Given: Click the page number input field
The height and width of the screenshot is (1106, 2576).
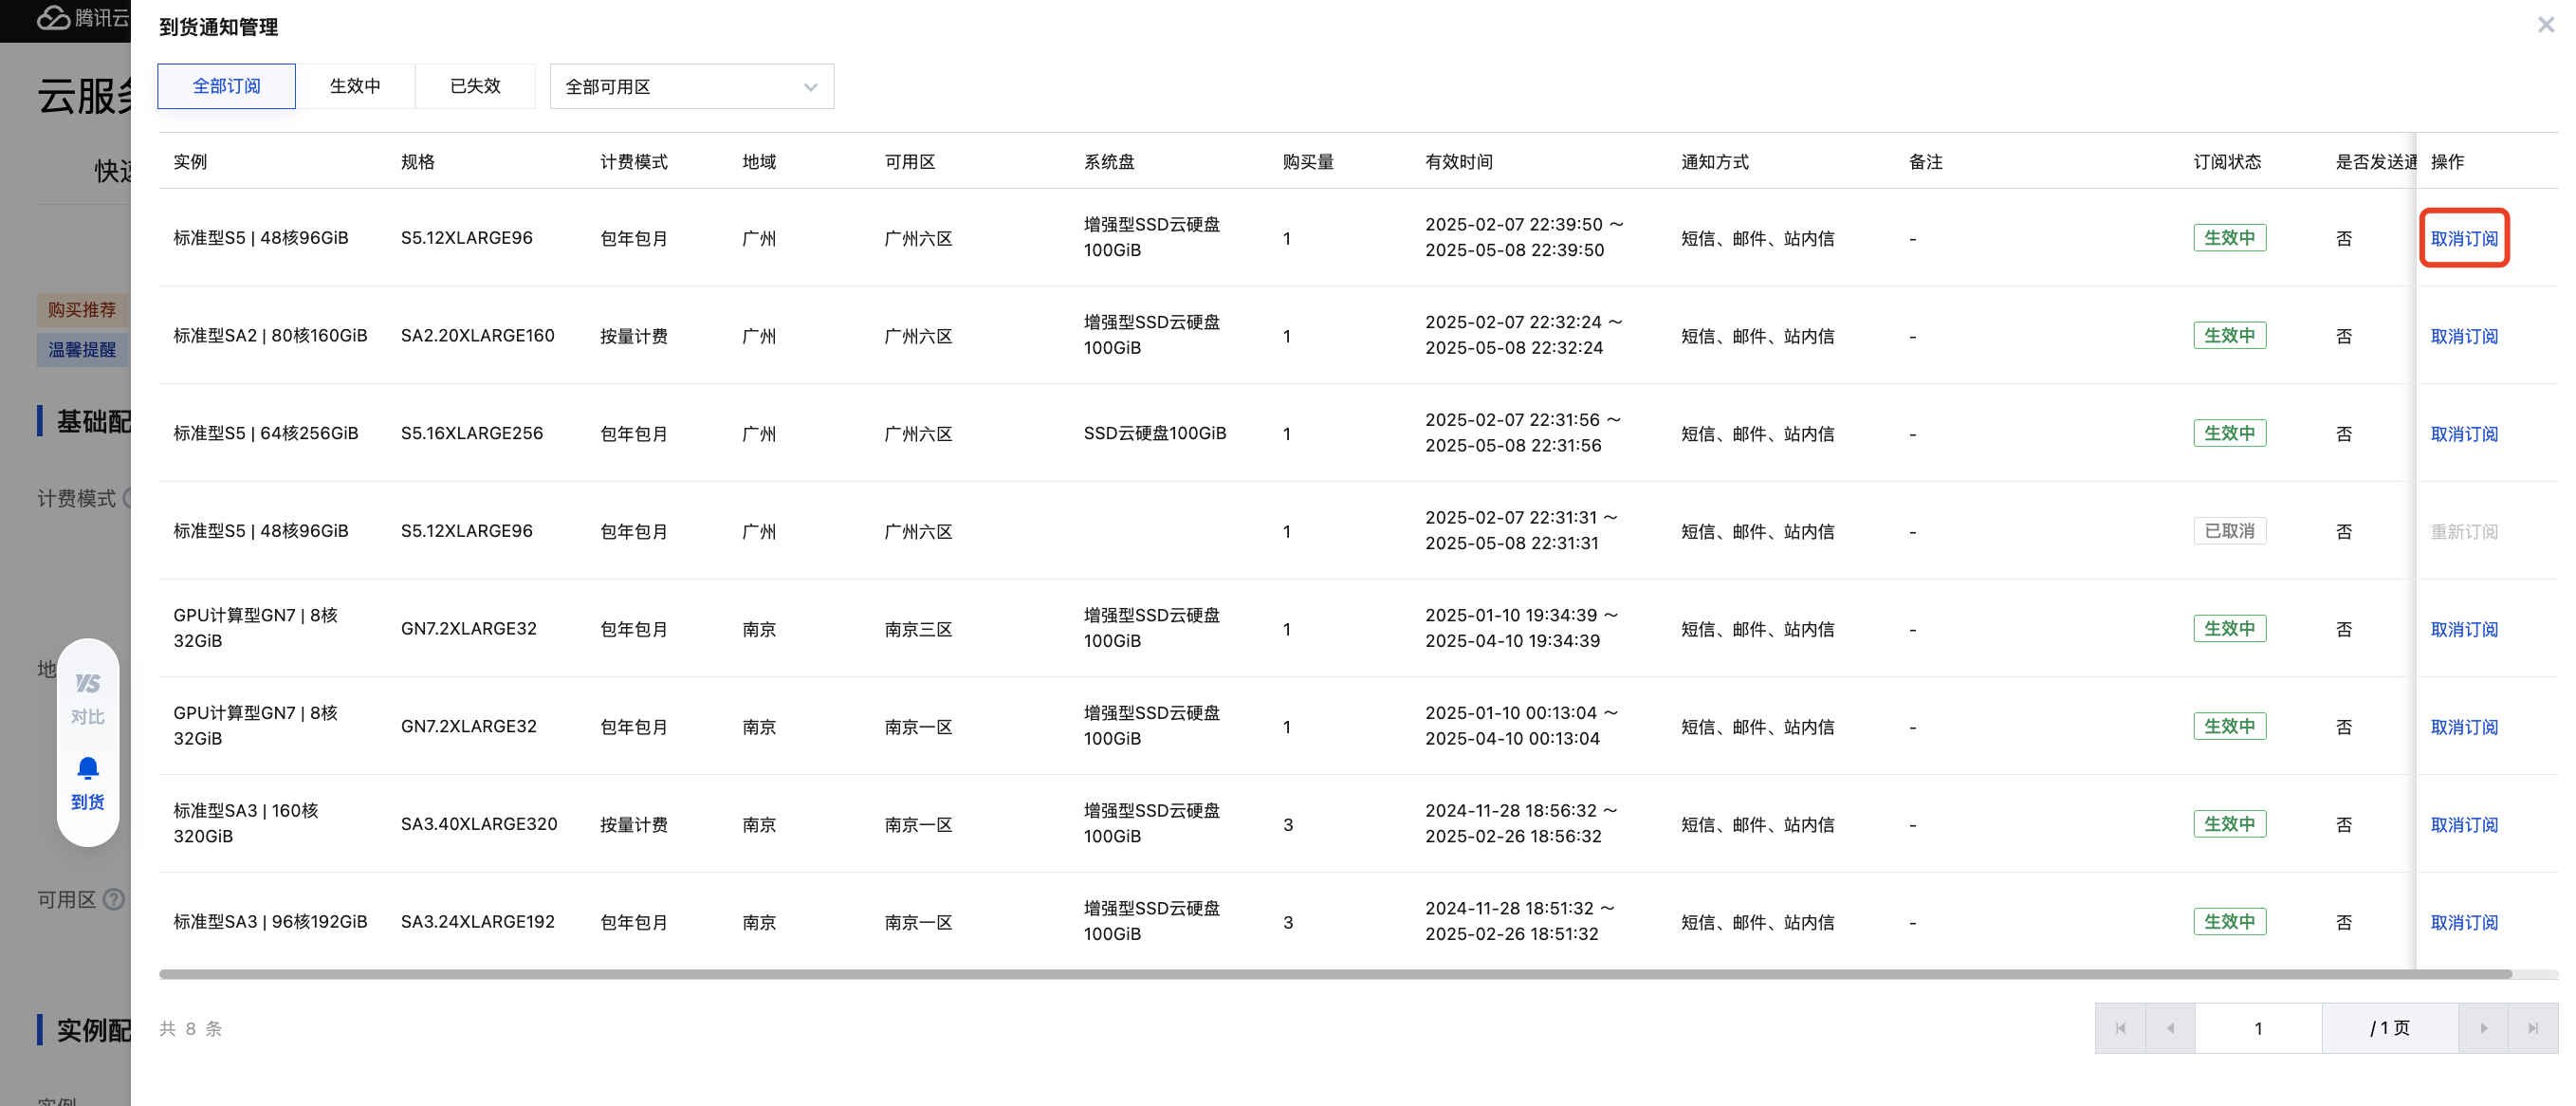Looking at the screenshot, I should pos(2258,1028).
